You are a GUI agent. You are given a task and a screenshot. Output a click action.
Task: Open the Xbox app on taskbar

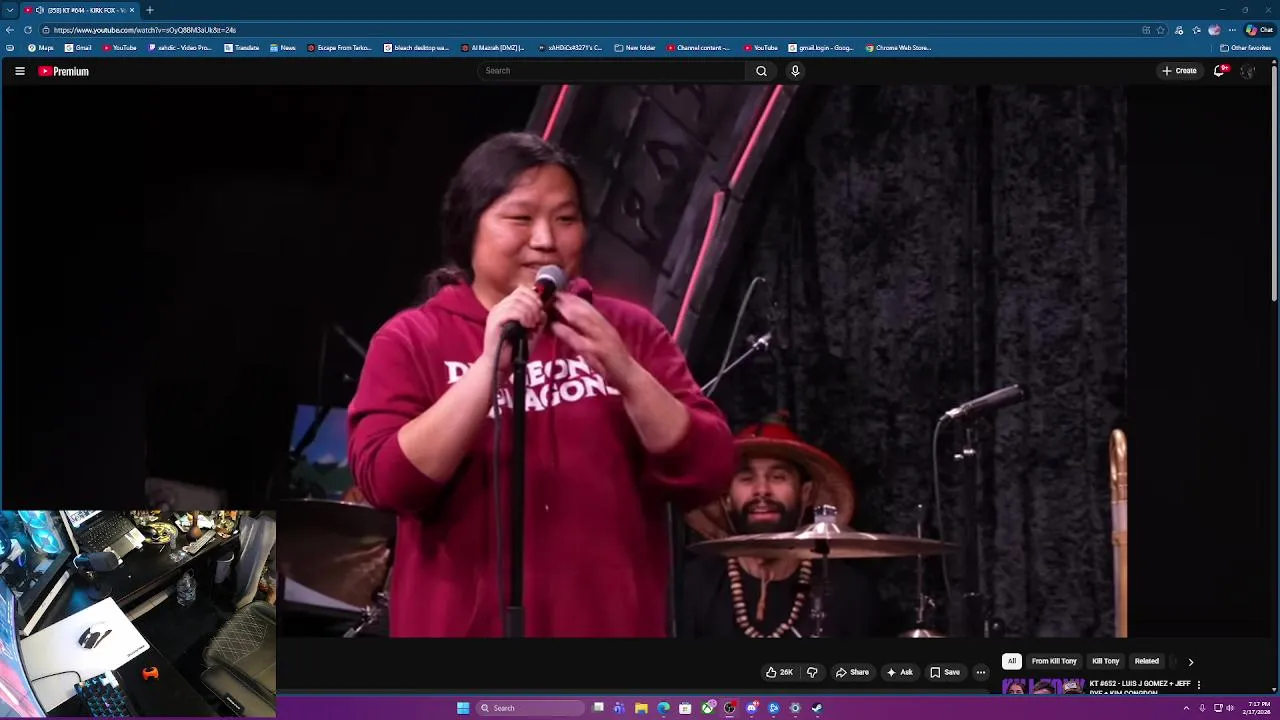pyautogui.click(x=708, y=708)
